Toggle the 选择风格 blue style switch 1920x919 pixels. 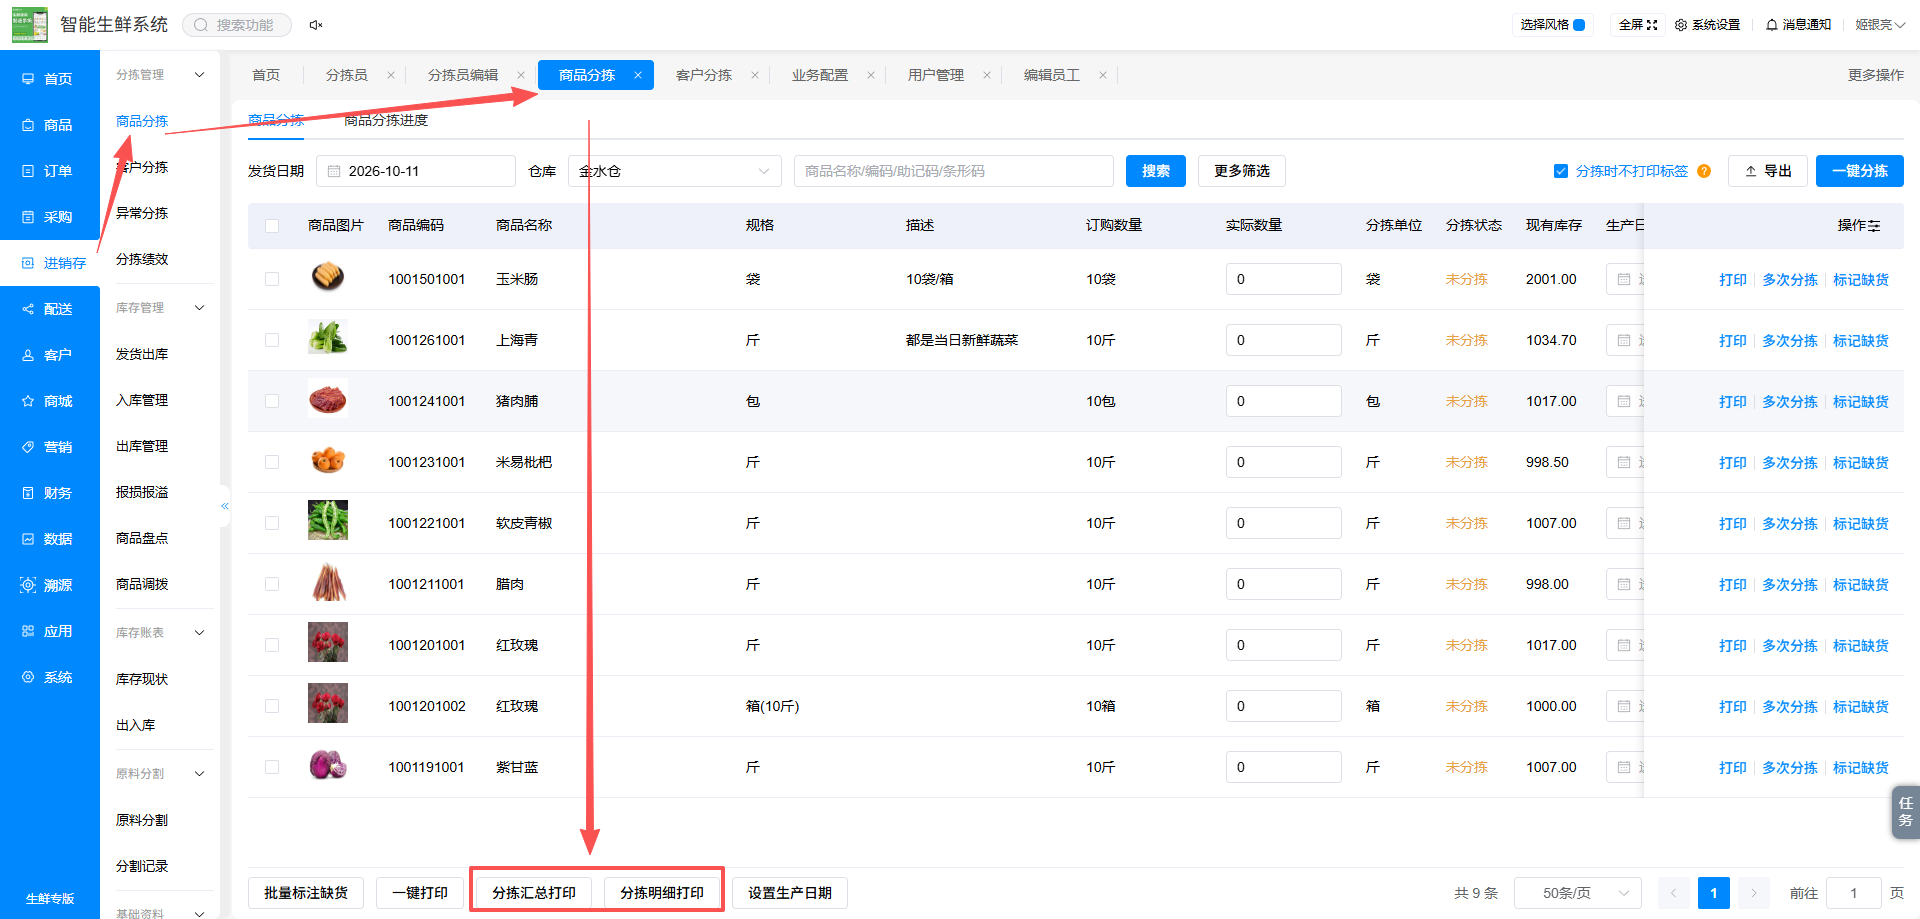[x=1579, y=25]
